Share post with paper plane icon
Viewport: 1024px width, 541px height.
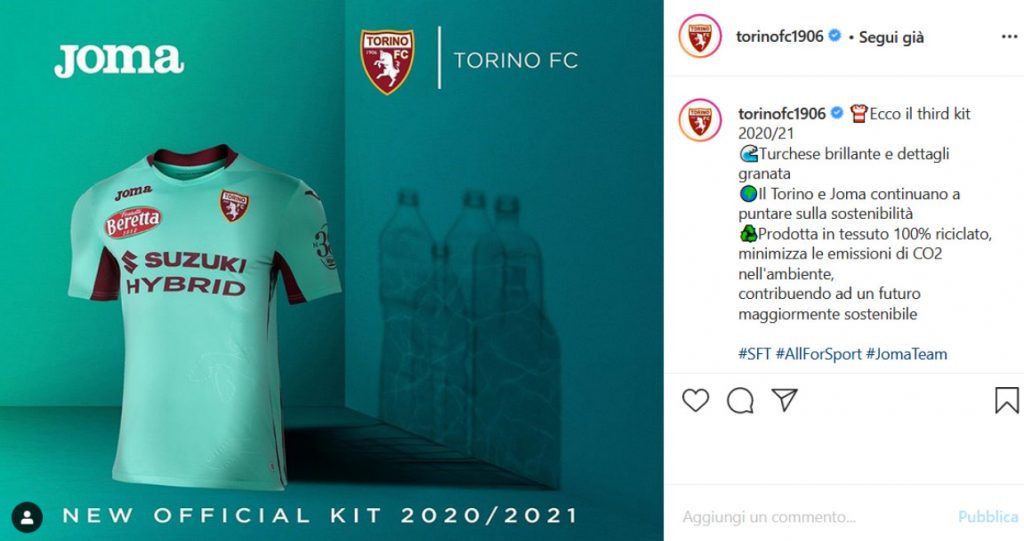coord(784,400)
